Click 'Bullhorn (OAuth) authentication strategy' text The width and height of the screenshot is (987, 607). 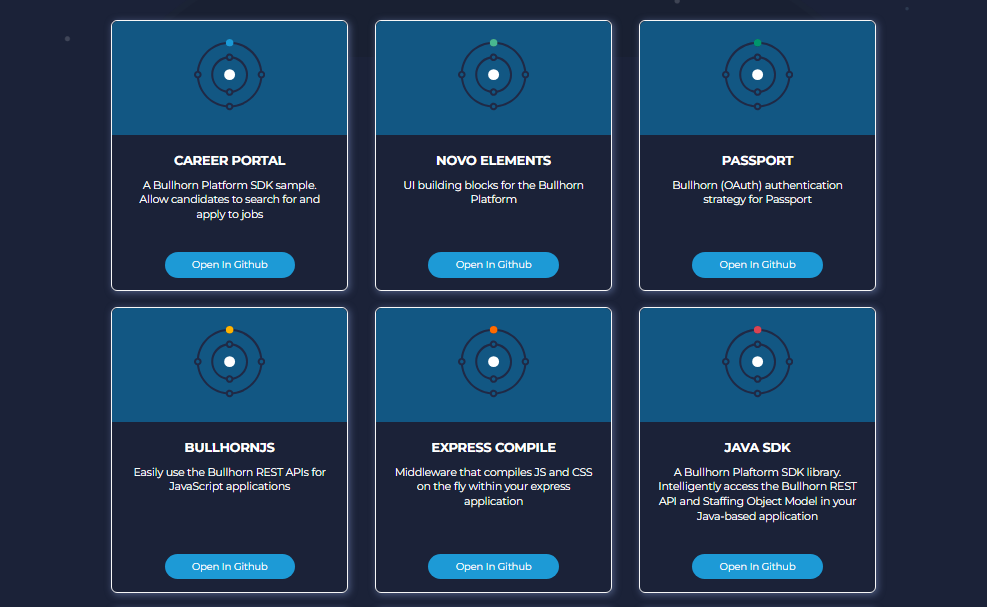tap(757, 192)
